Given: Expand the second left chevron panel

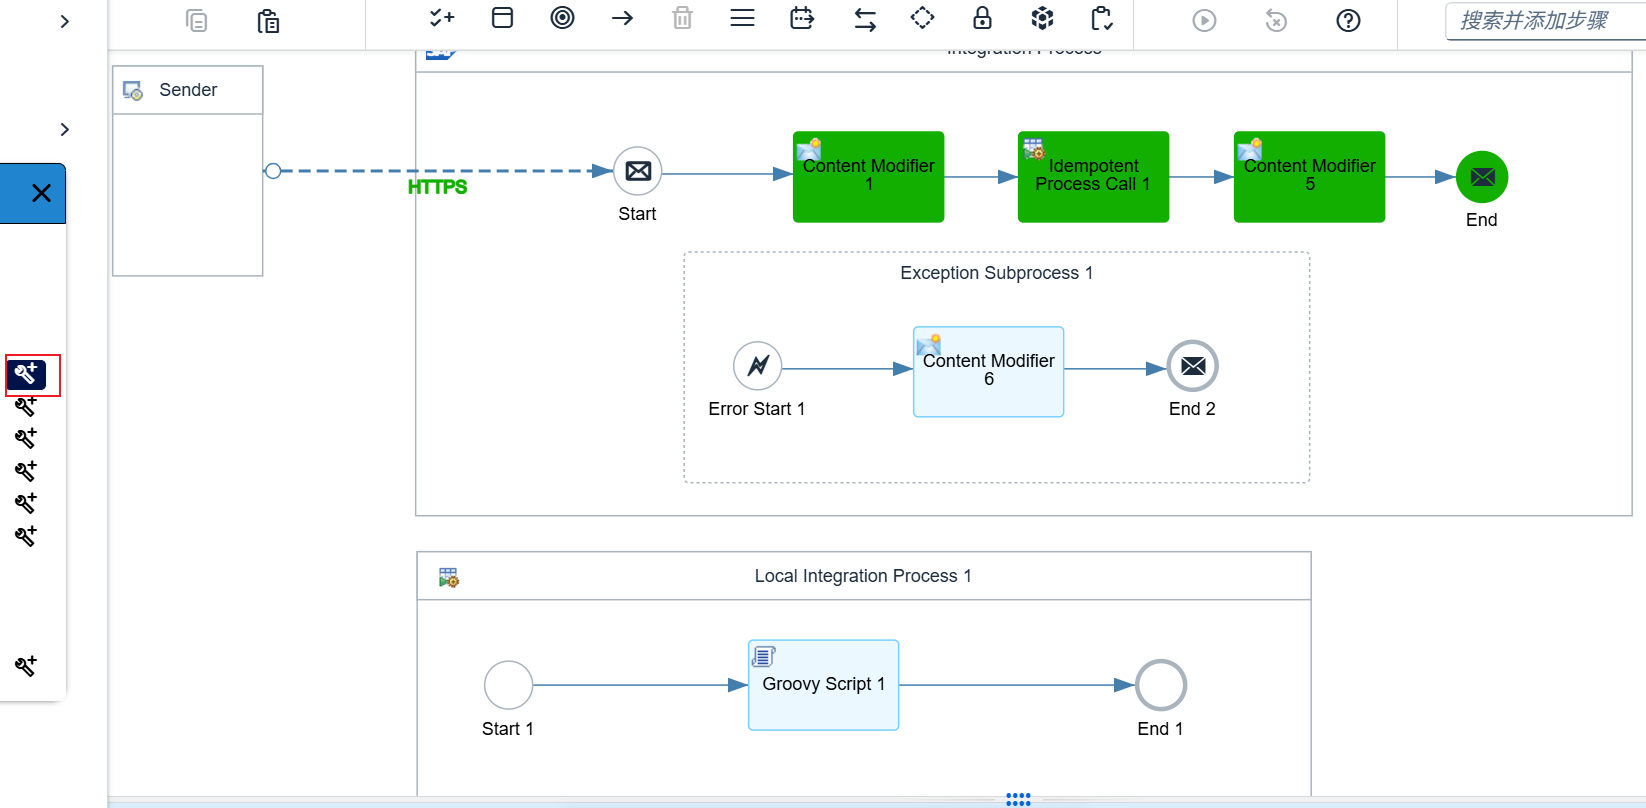Looking at the screenshot, I should (x=65, y=129).
